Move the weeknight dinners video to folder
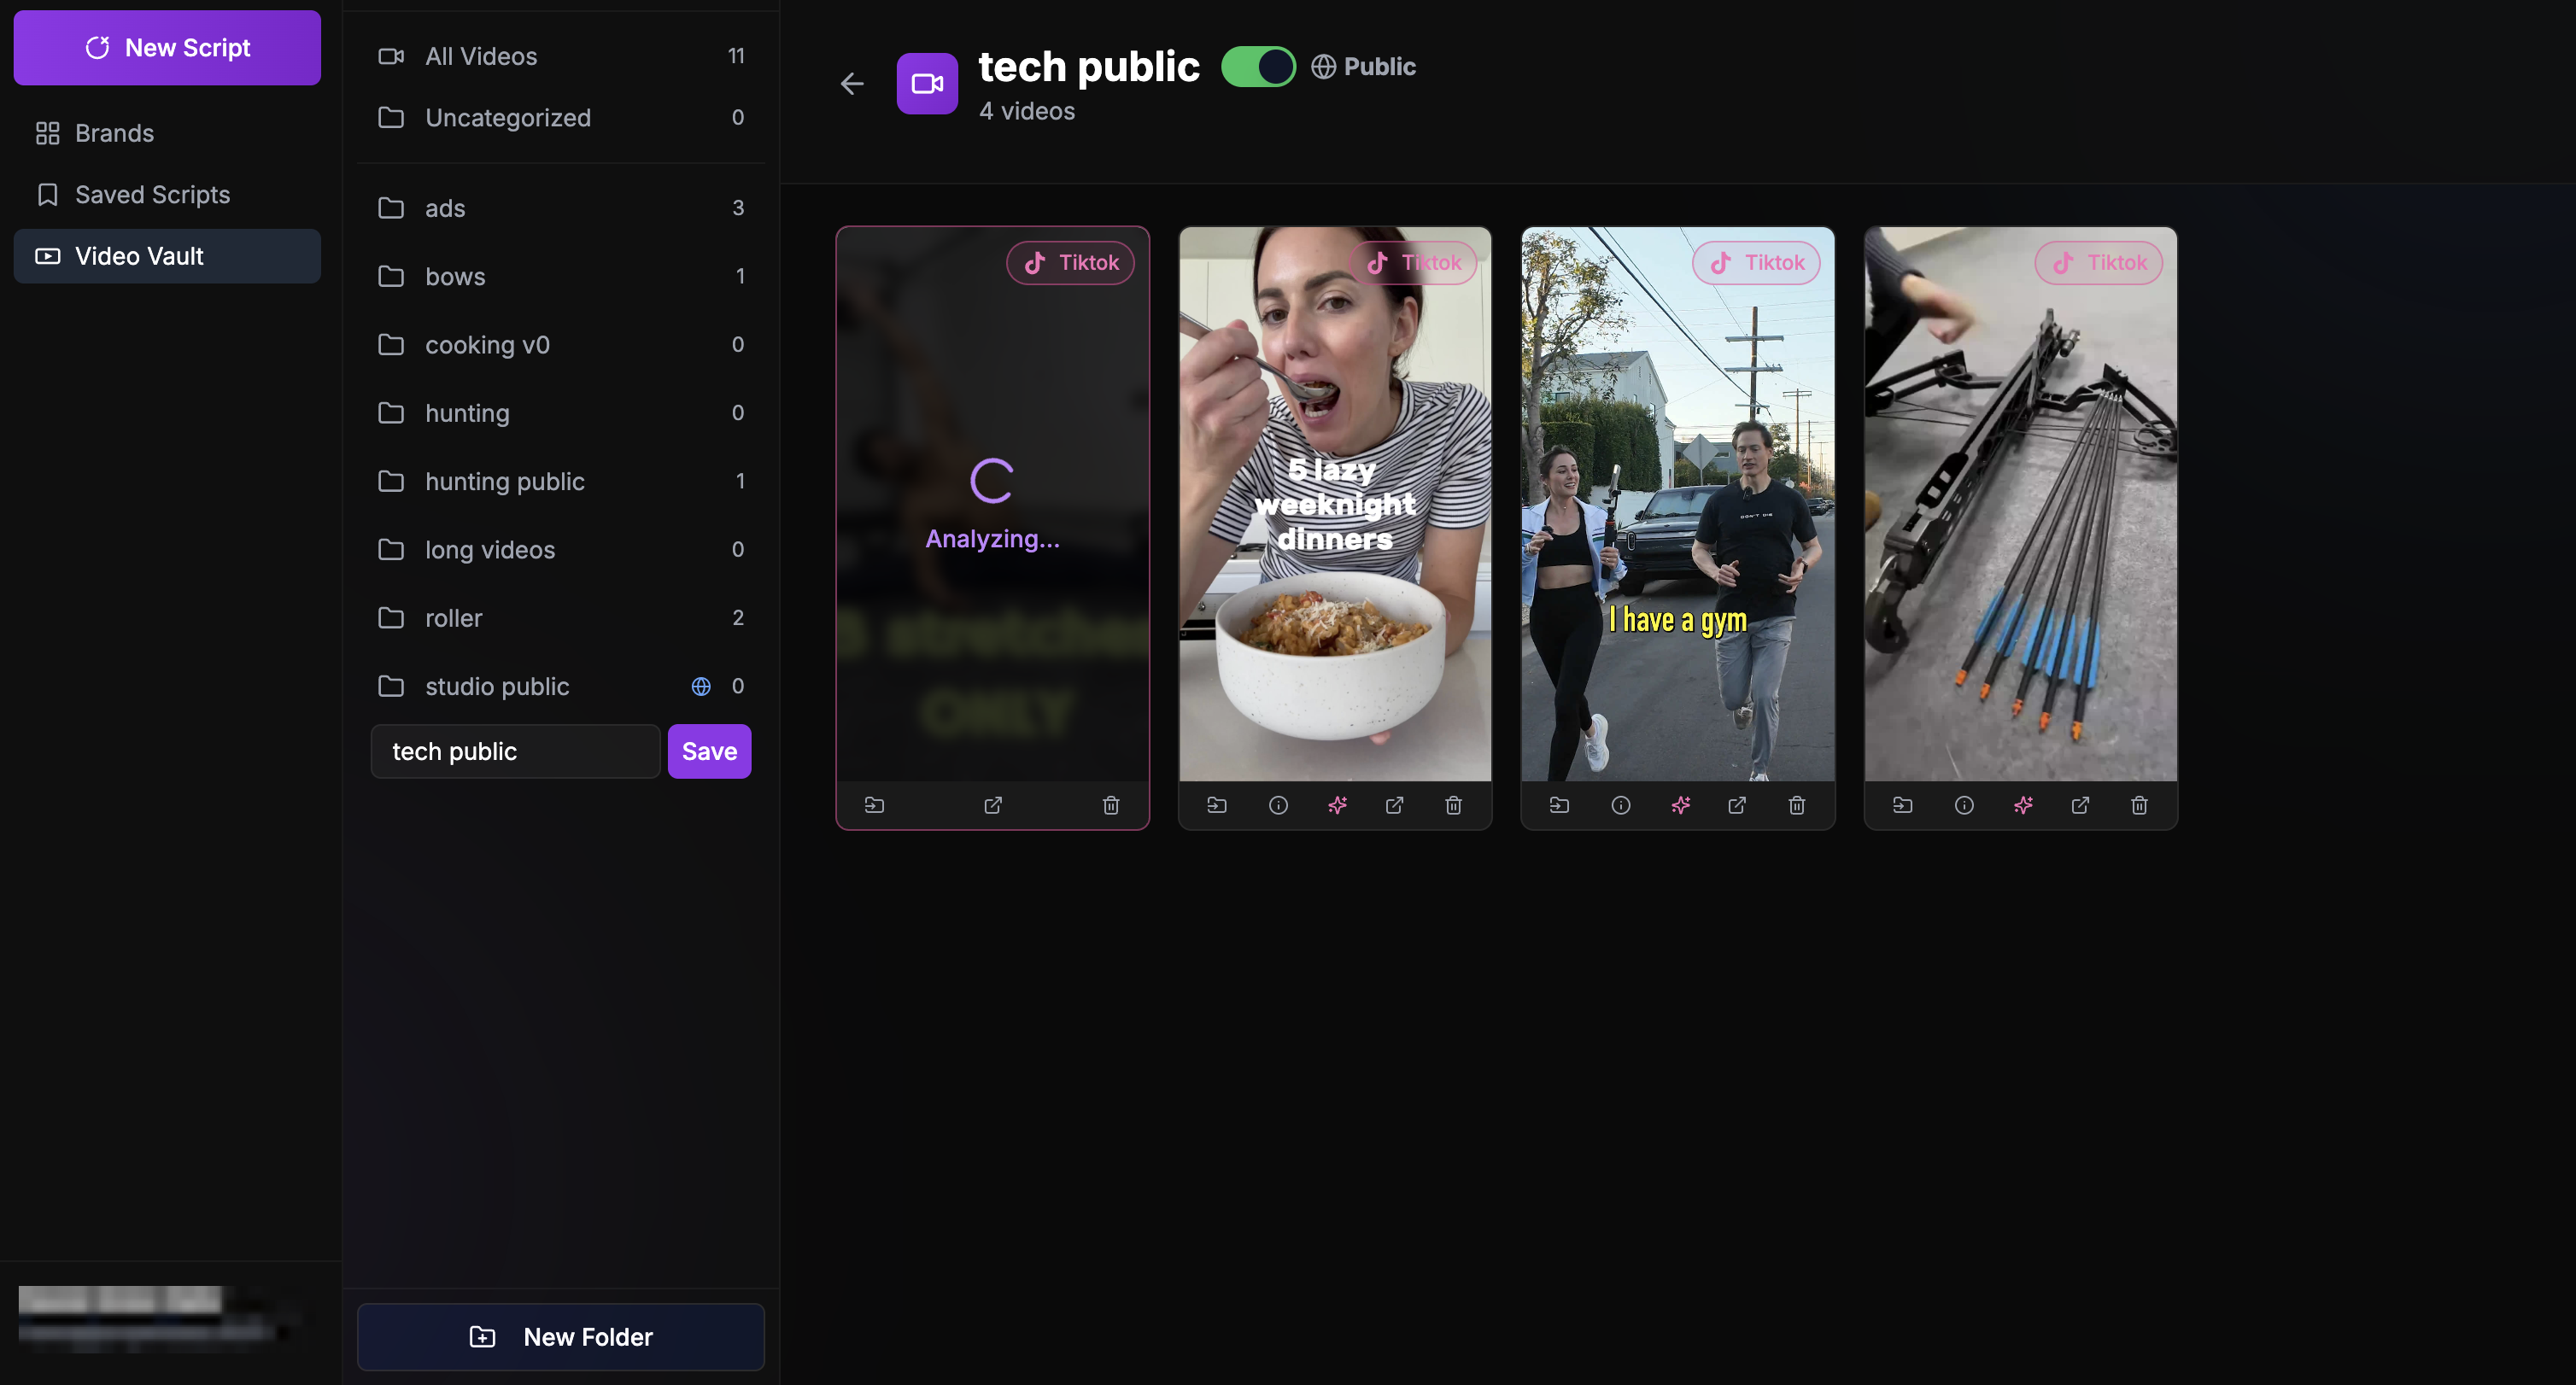 1216,805
